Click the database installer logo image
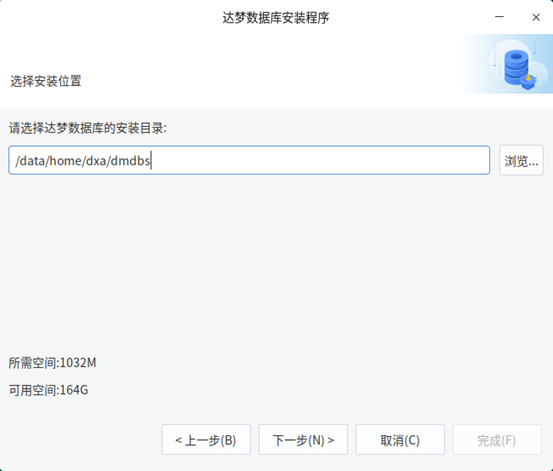The width and height of the screenshot is (553, 471). pos(508,64)
